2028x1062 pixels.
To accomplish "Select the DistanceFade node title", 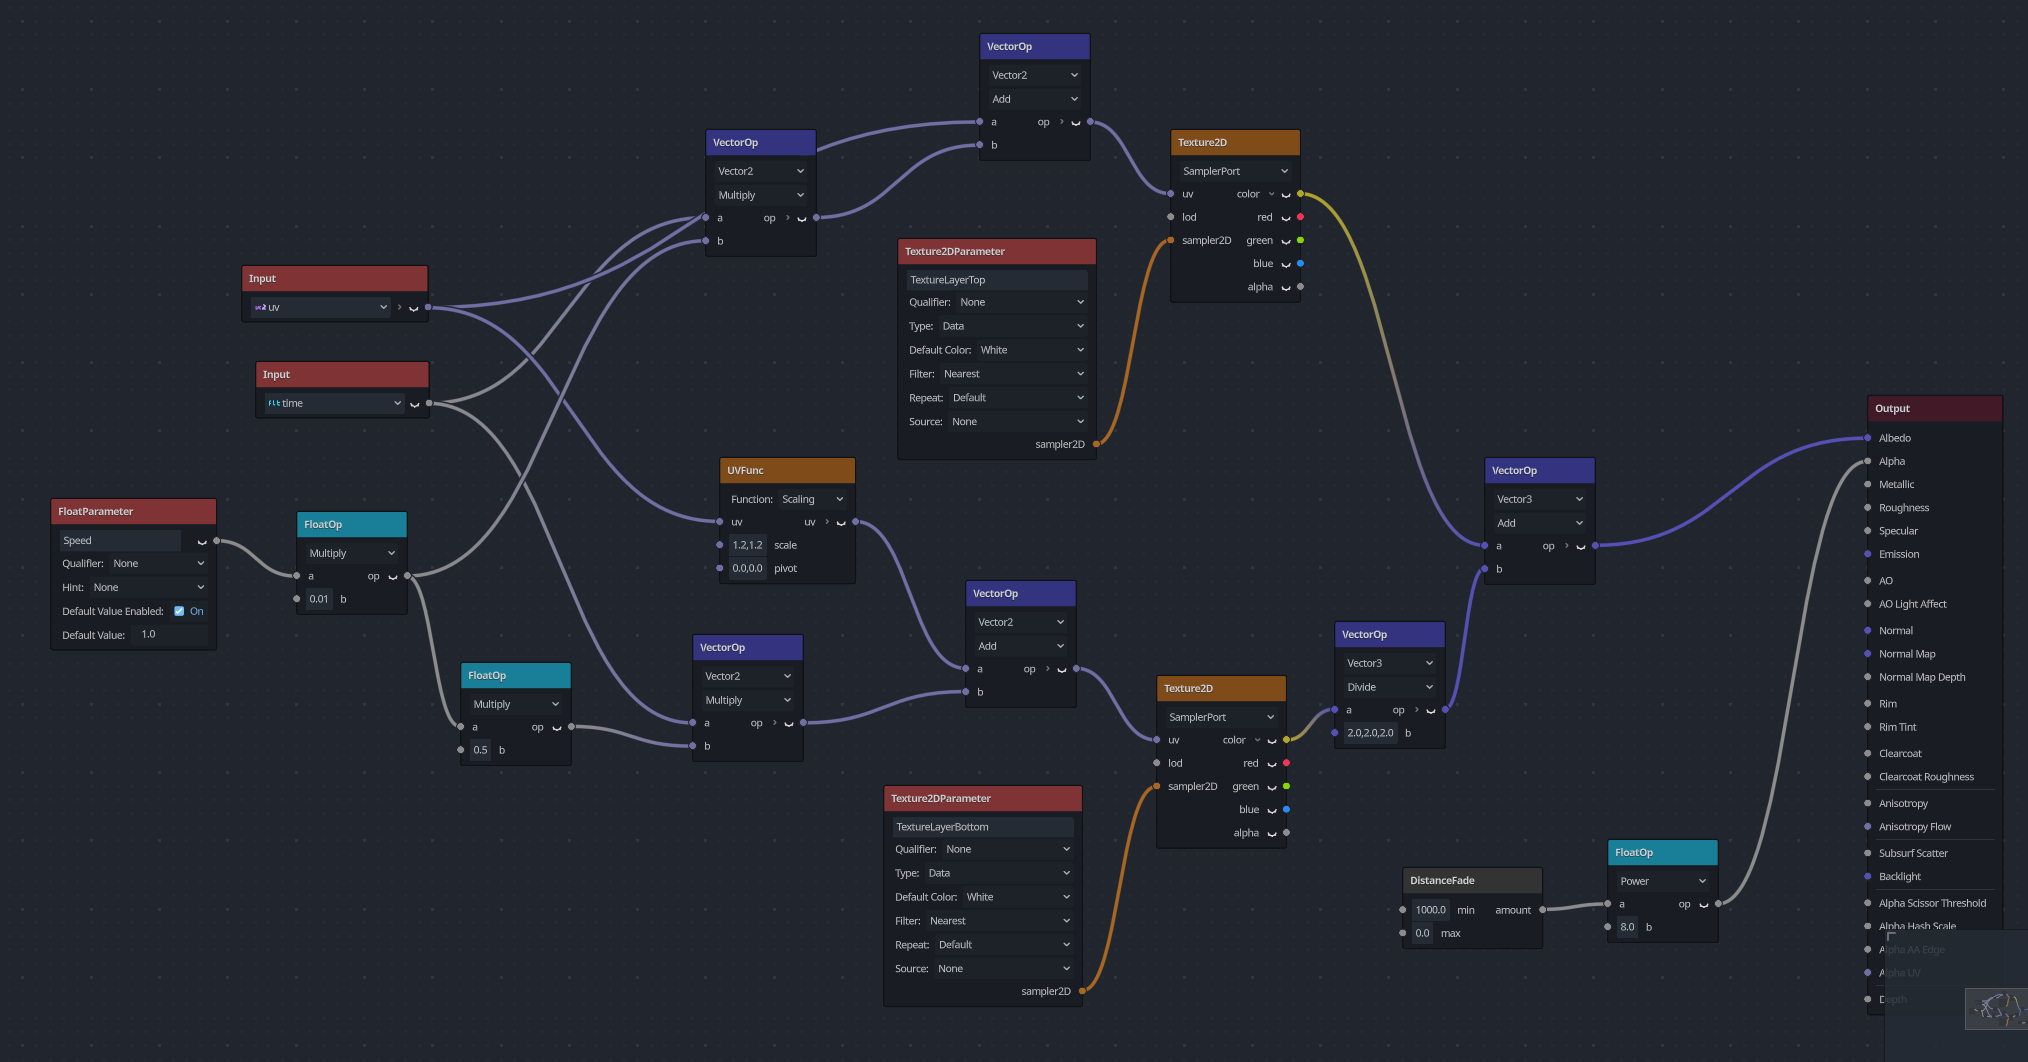I will tap(1442, 881).
